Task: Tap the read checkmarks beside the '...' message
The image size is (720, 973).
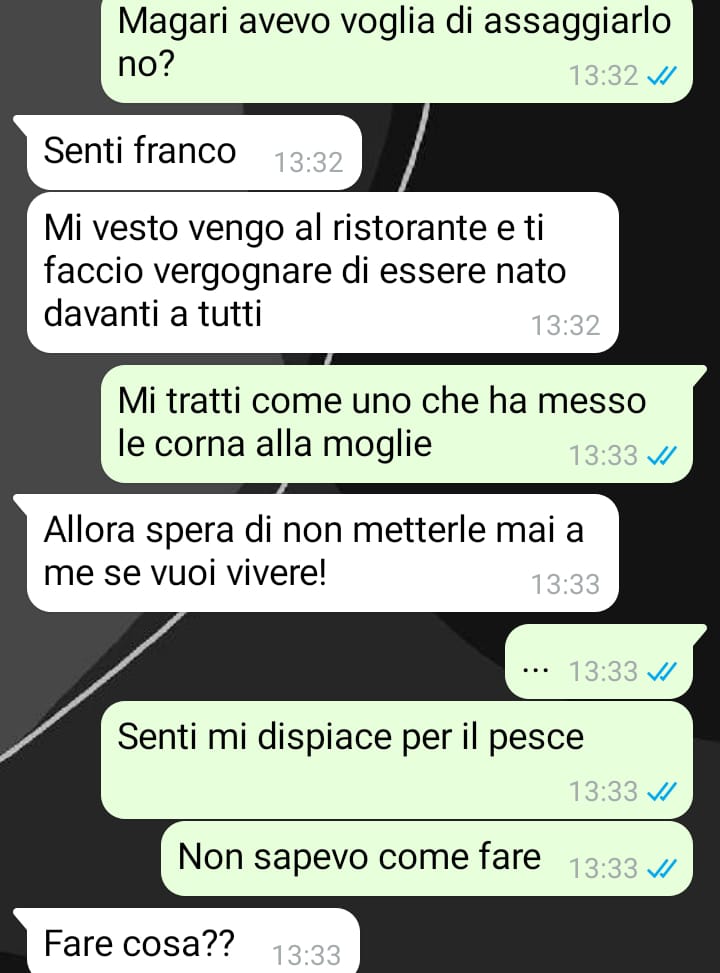Action: (x=660, y=671)
